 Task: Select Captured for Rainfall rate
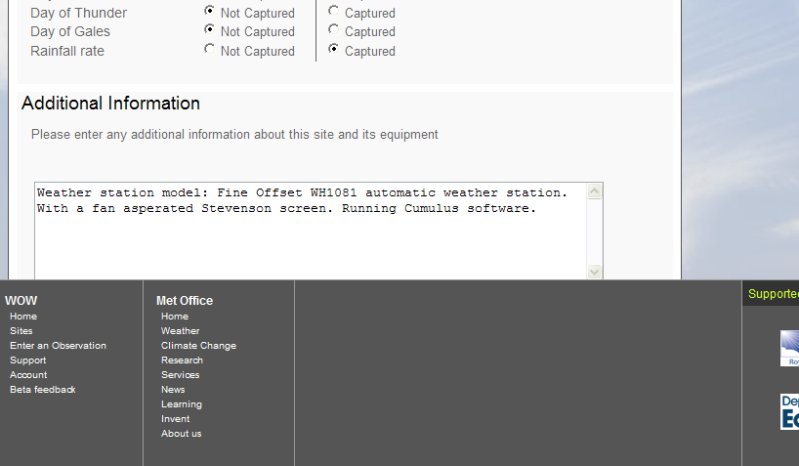tap(333, 49)
